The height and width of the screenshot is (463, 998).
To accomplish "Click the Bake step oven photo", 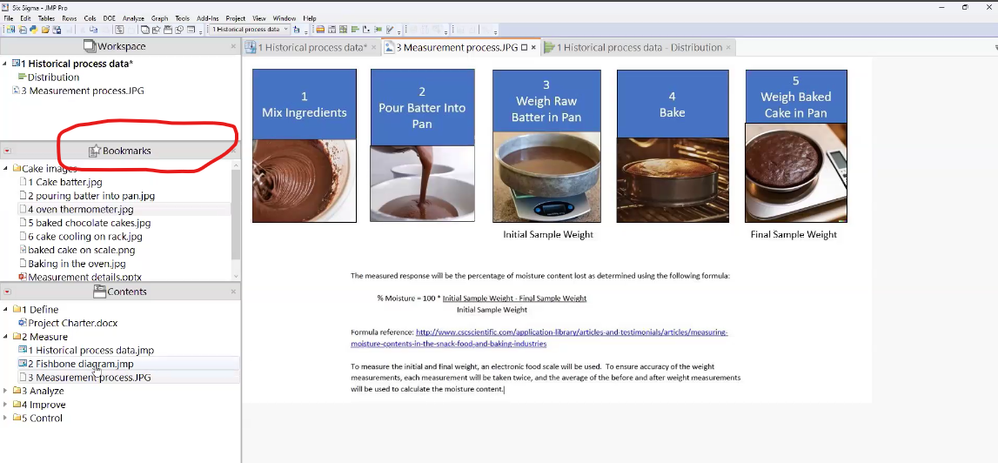I will tap(672, 180).
